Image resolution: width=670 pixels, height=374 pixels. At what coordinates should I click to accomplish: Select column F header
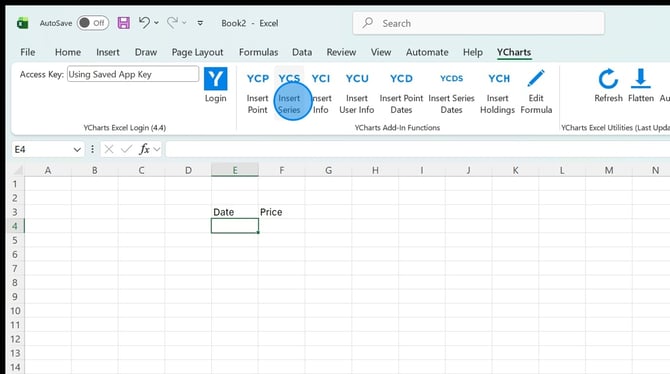click(282, 170)
